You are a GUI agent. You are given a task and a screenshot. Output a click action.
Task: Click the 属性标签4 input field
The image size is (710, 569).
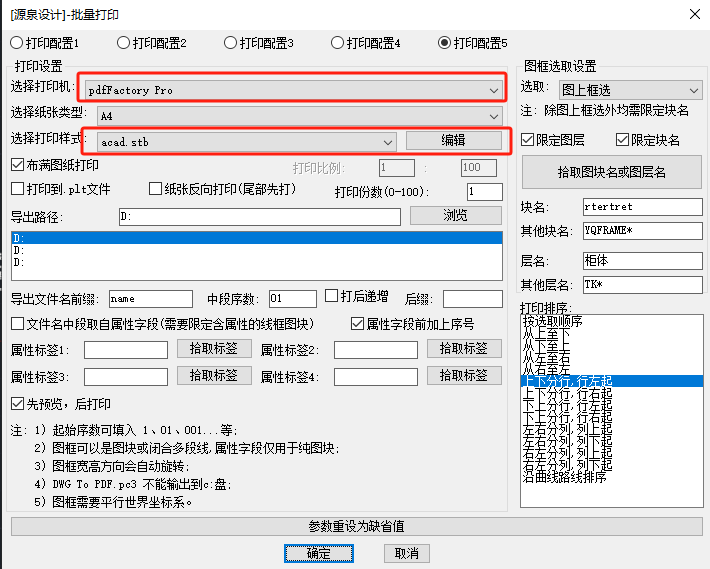click(x=376, y=377)
